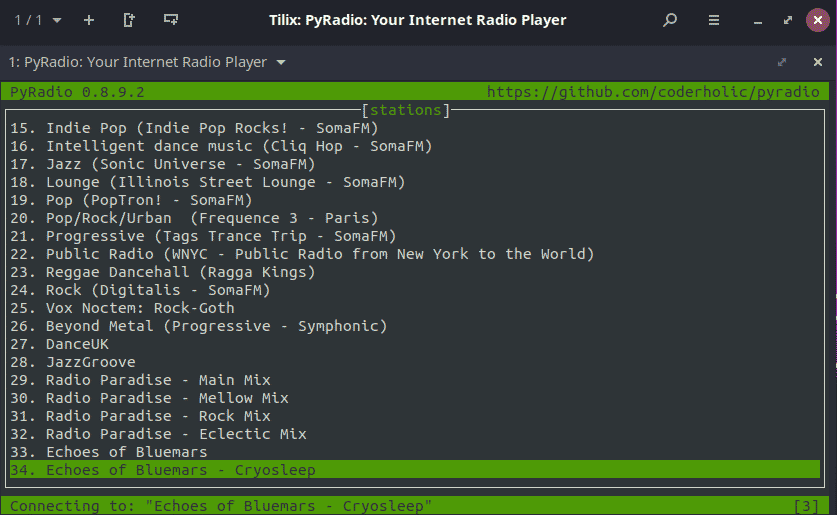Maximize the terminal pane icon
Viewport: 837px width, 515px height.
pos(782,62)
